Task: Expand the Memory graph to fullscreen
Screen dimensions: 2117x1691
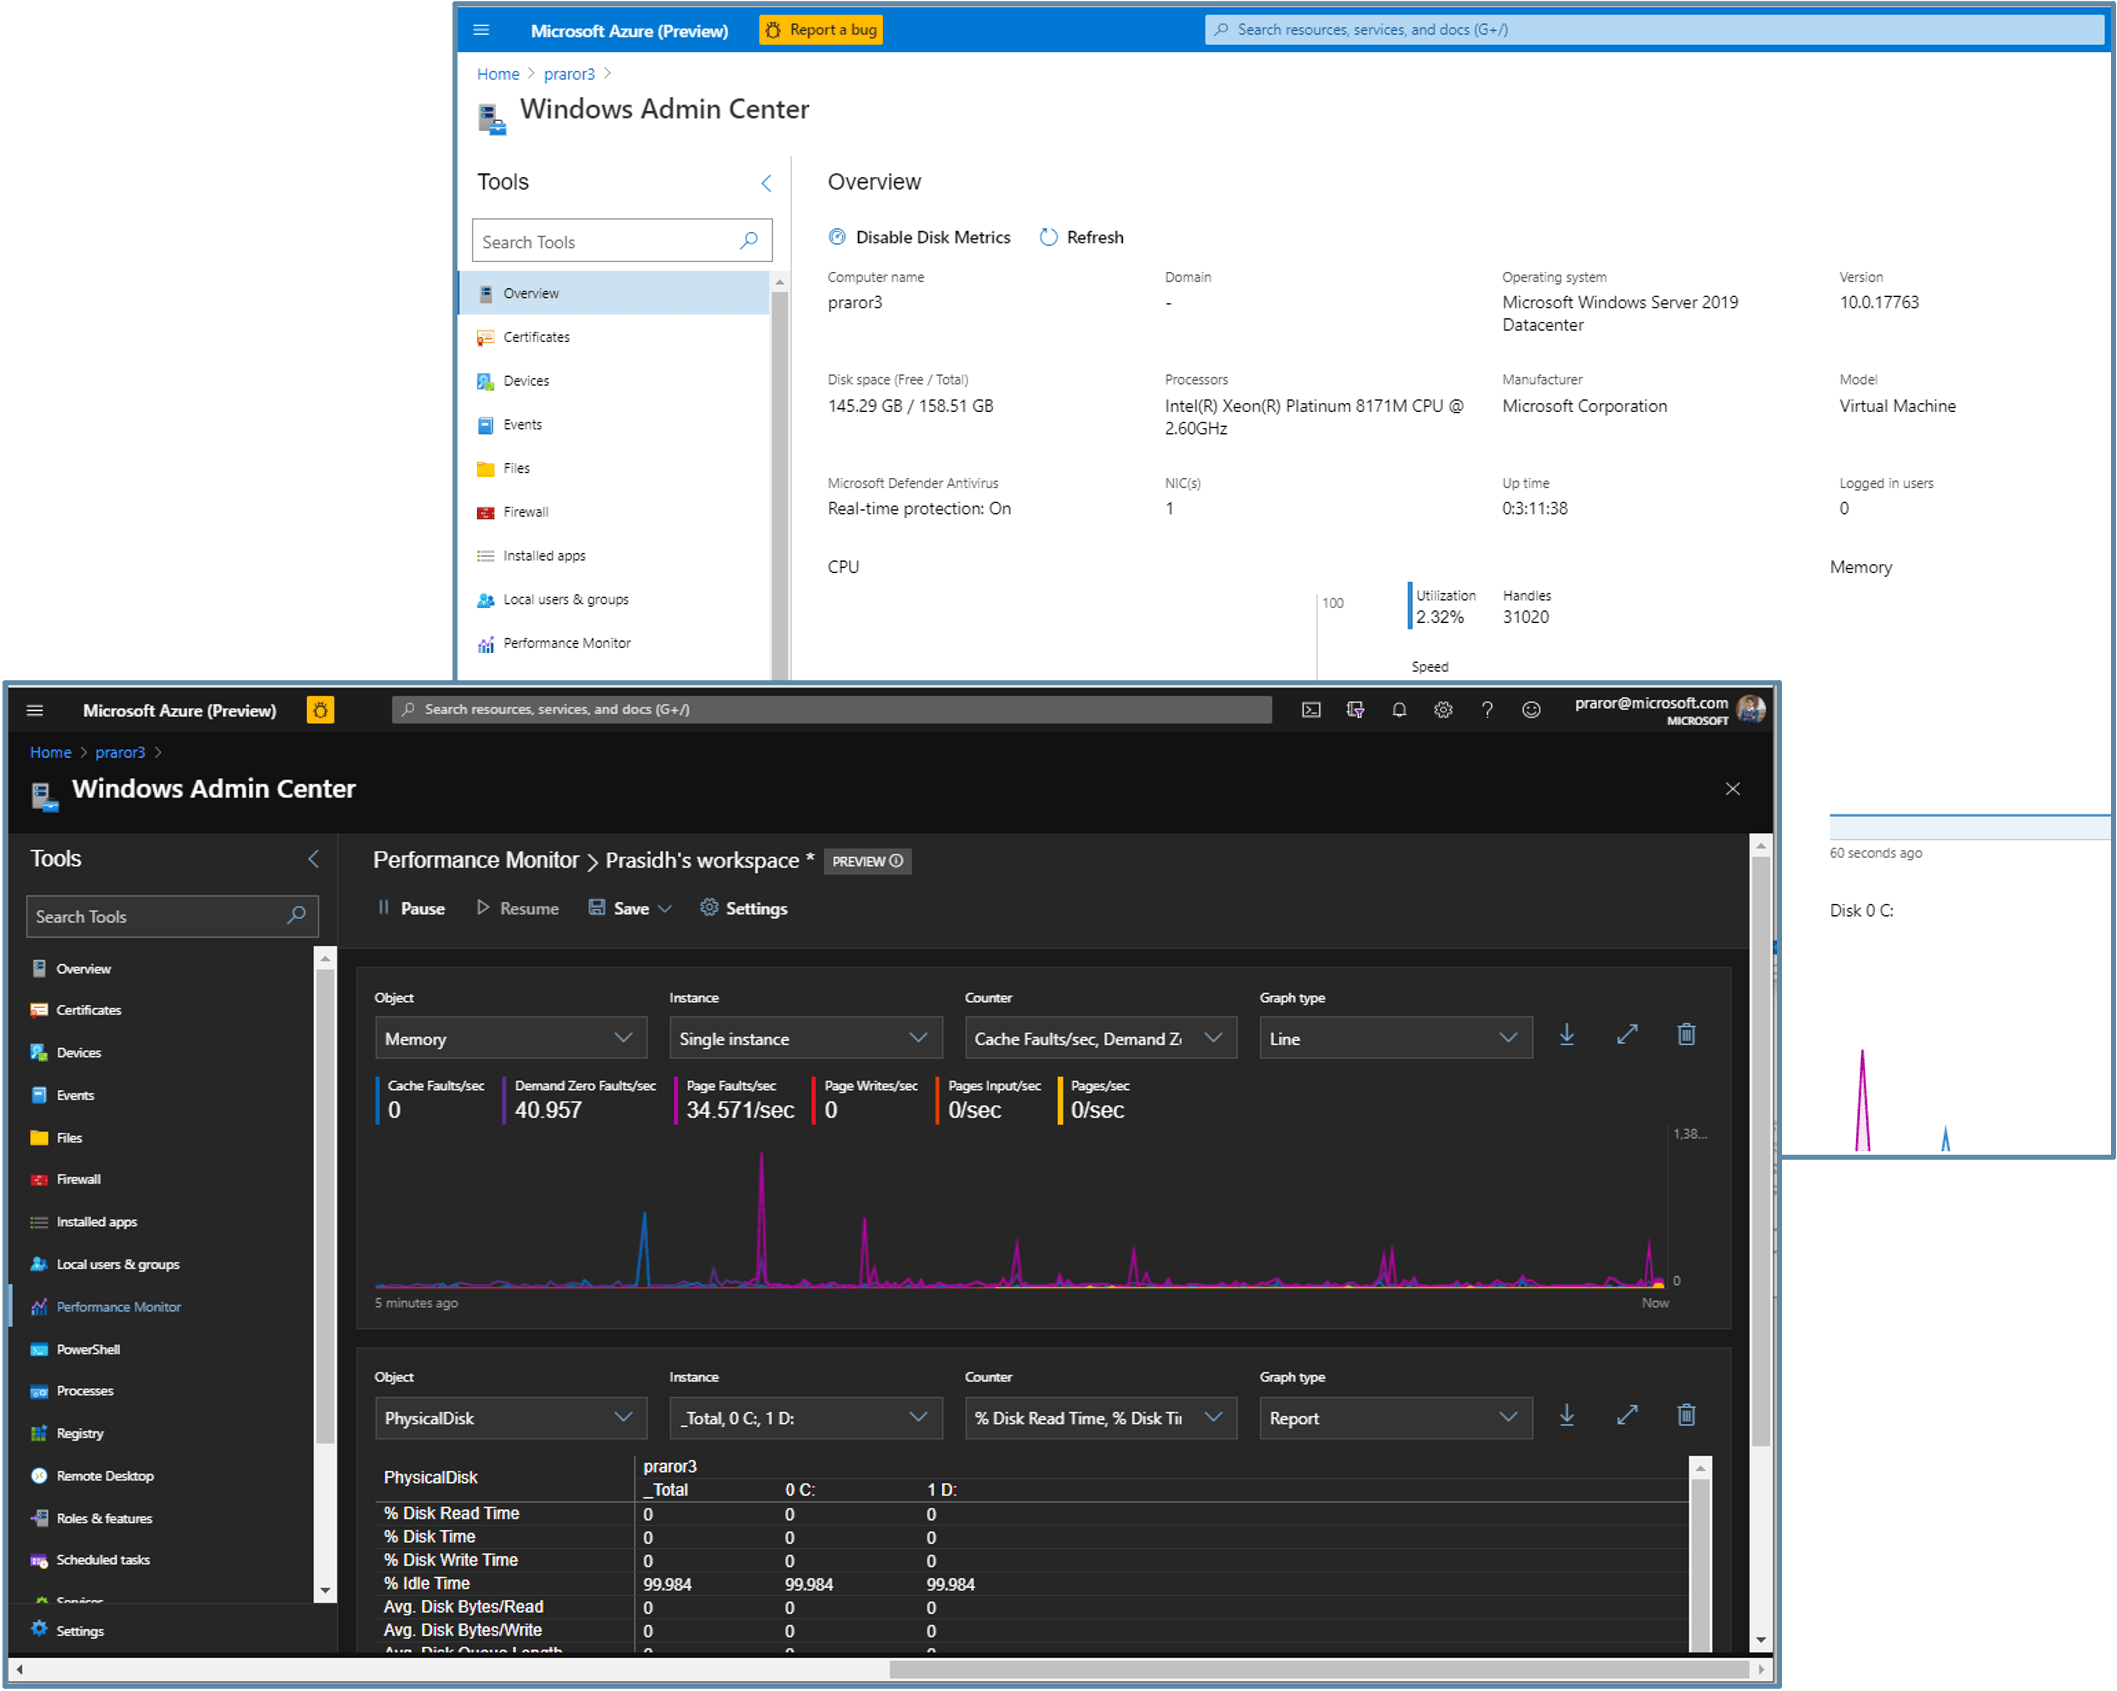Action: tap(1627, 1035)
